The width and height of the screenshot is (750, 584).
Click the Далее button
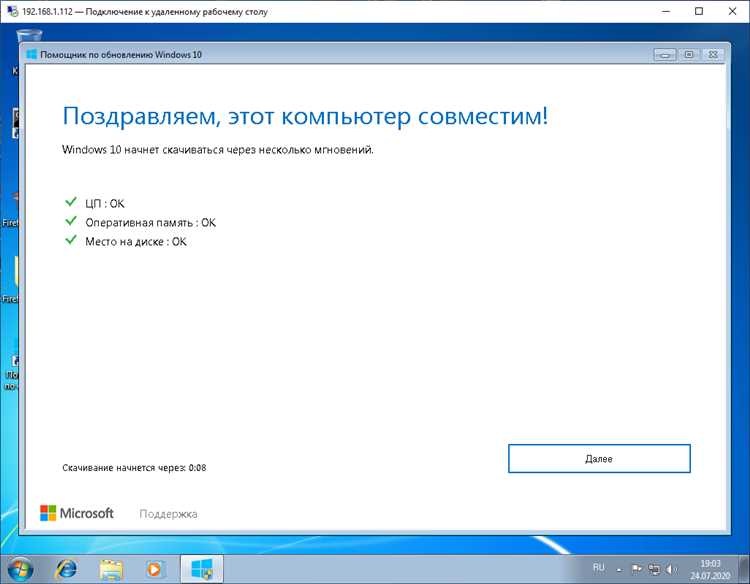pos(598,458)
